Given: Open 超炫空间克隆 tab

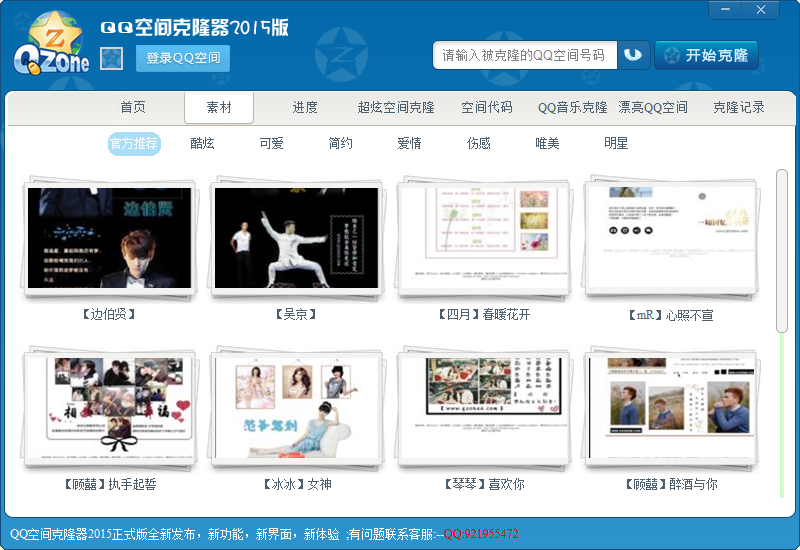Looking at the screenshot, I should [396, 107].
